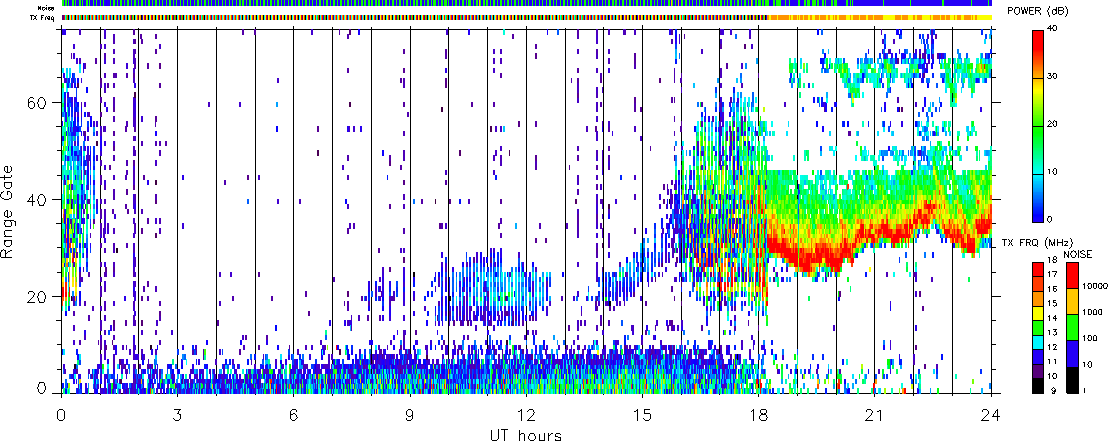Click the '21' tick on UT hours axis
Image resolution: width=1108 pixels, height=441 pixels.
(875, 414)
